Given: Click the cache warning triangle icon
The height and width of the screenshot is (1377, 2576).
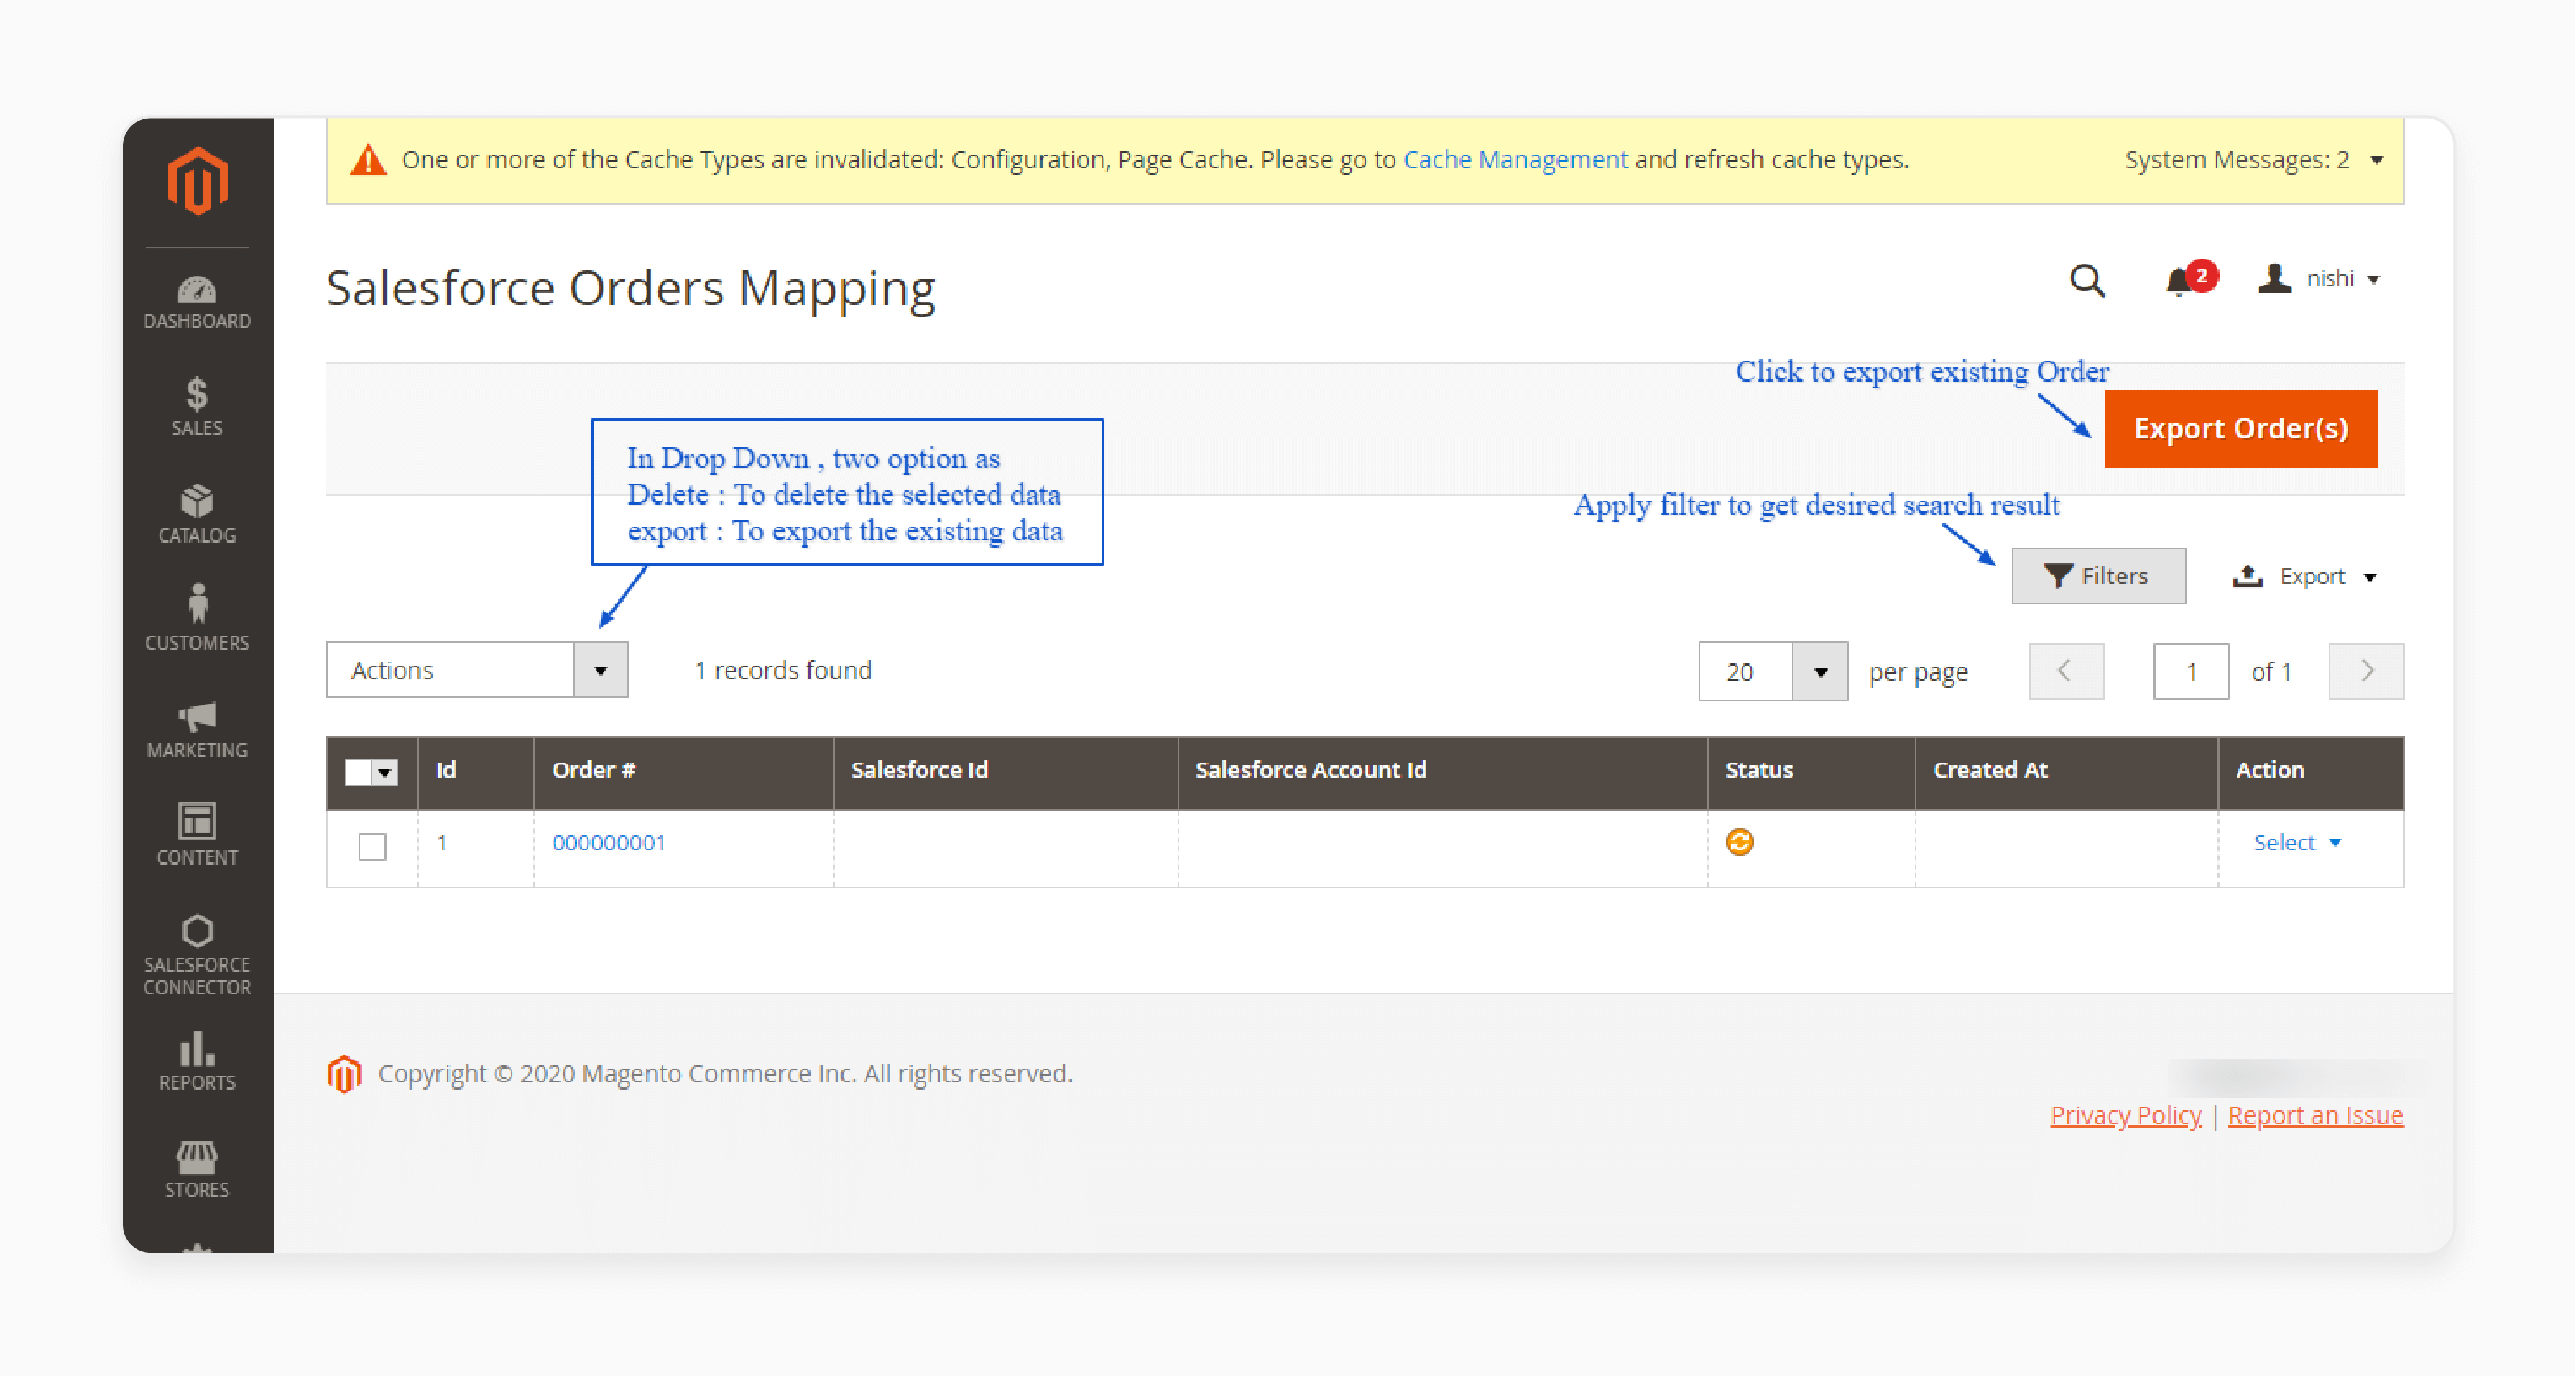Looking at the screenshot, I should tap(368, 160).
